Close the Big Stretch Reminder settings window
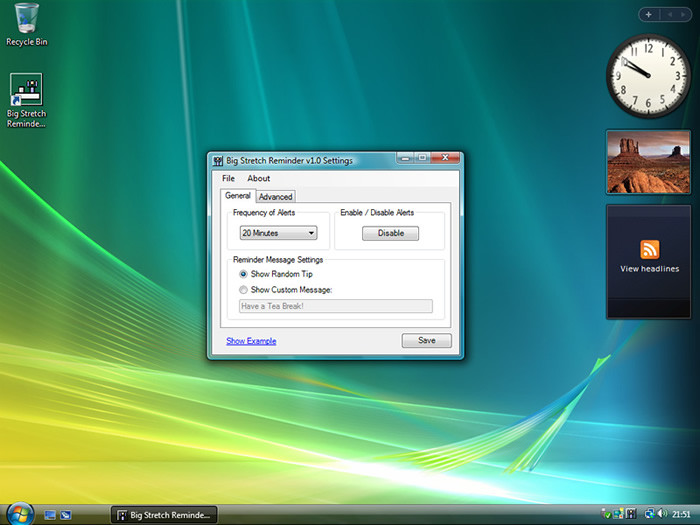Viewport: 700px width, 525px height. pyautogui.click(x=445, y=158)
